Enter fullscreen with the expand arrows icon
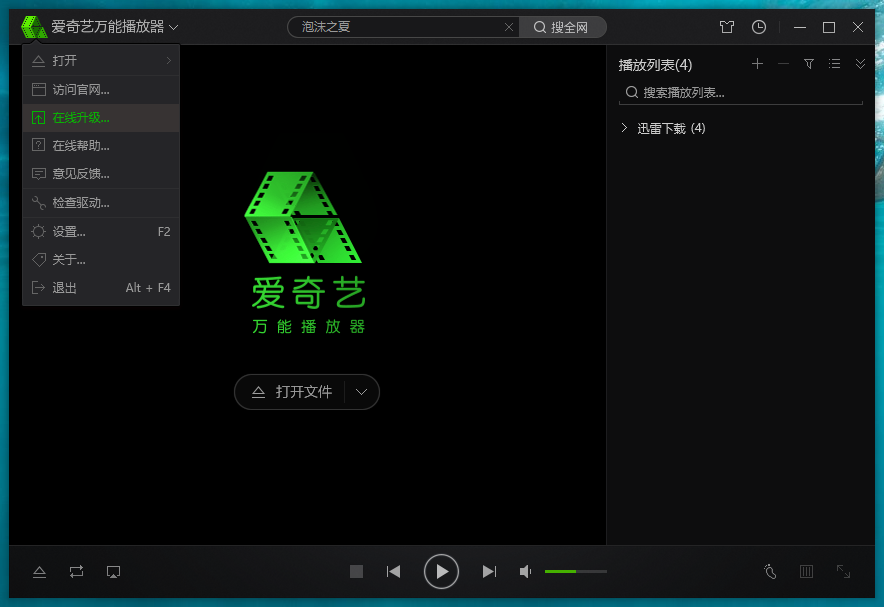The image size is (884, 607). [x=843, y=571]
